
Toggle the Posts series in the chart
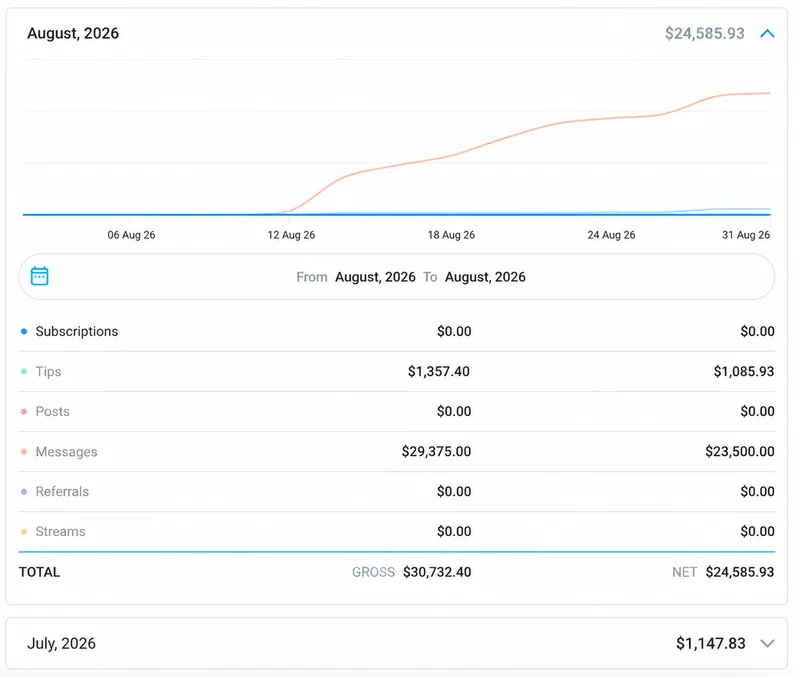coord(53,411)
